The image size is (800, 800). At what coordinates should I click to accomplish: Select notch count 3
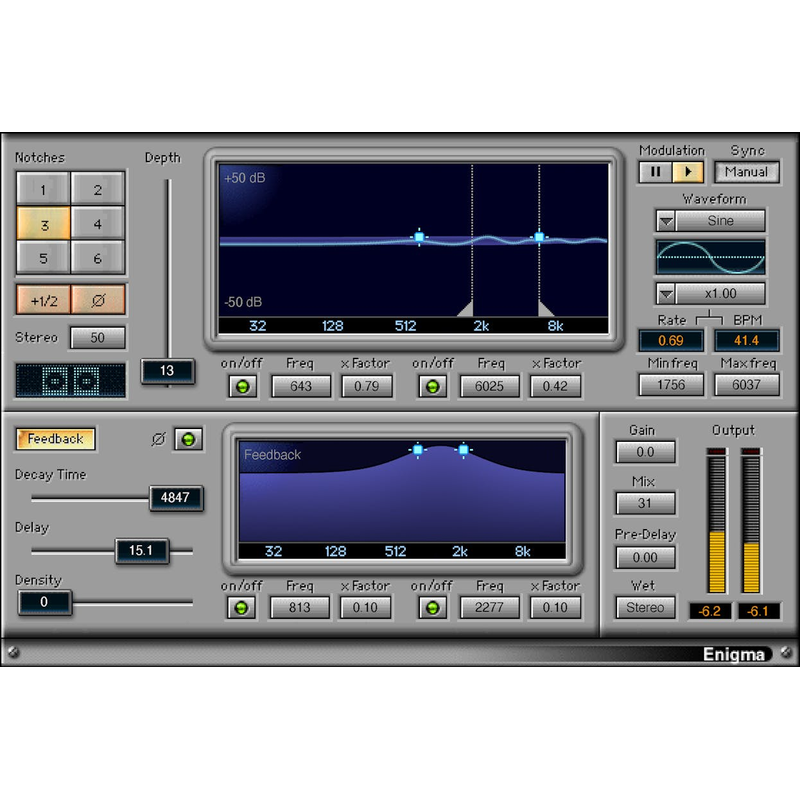(43, 223)
